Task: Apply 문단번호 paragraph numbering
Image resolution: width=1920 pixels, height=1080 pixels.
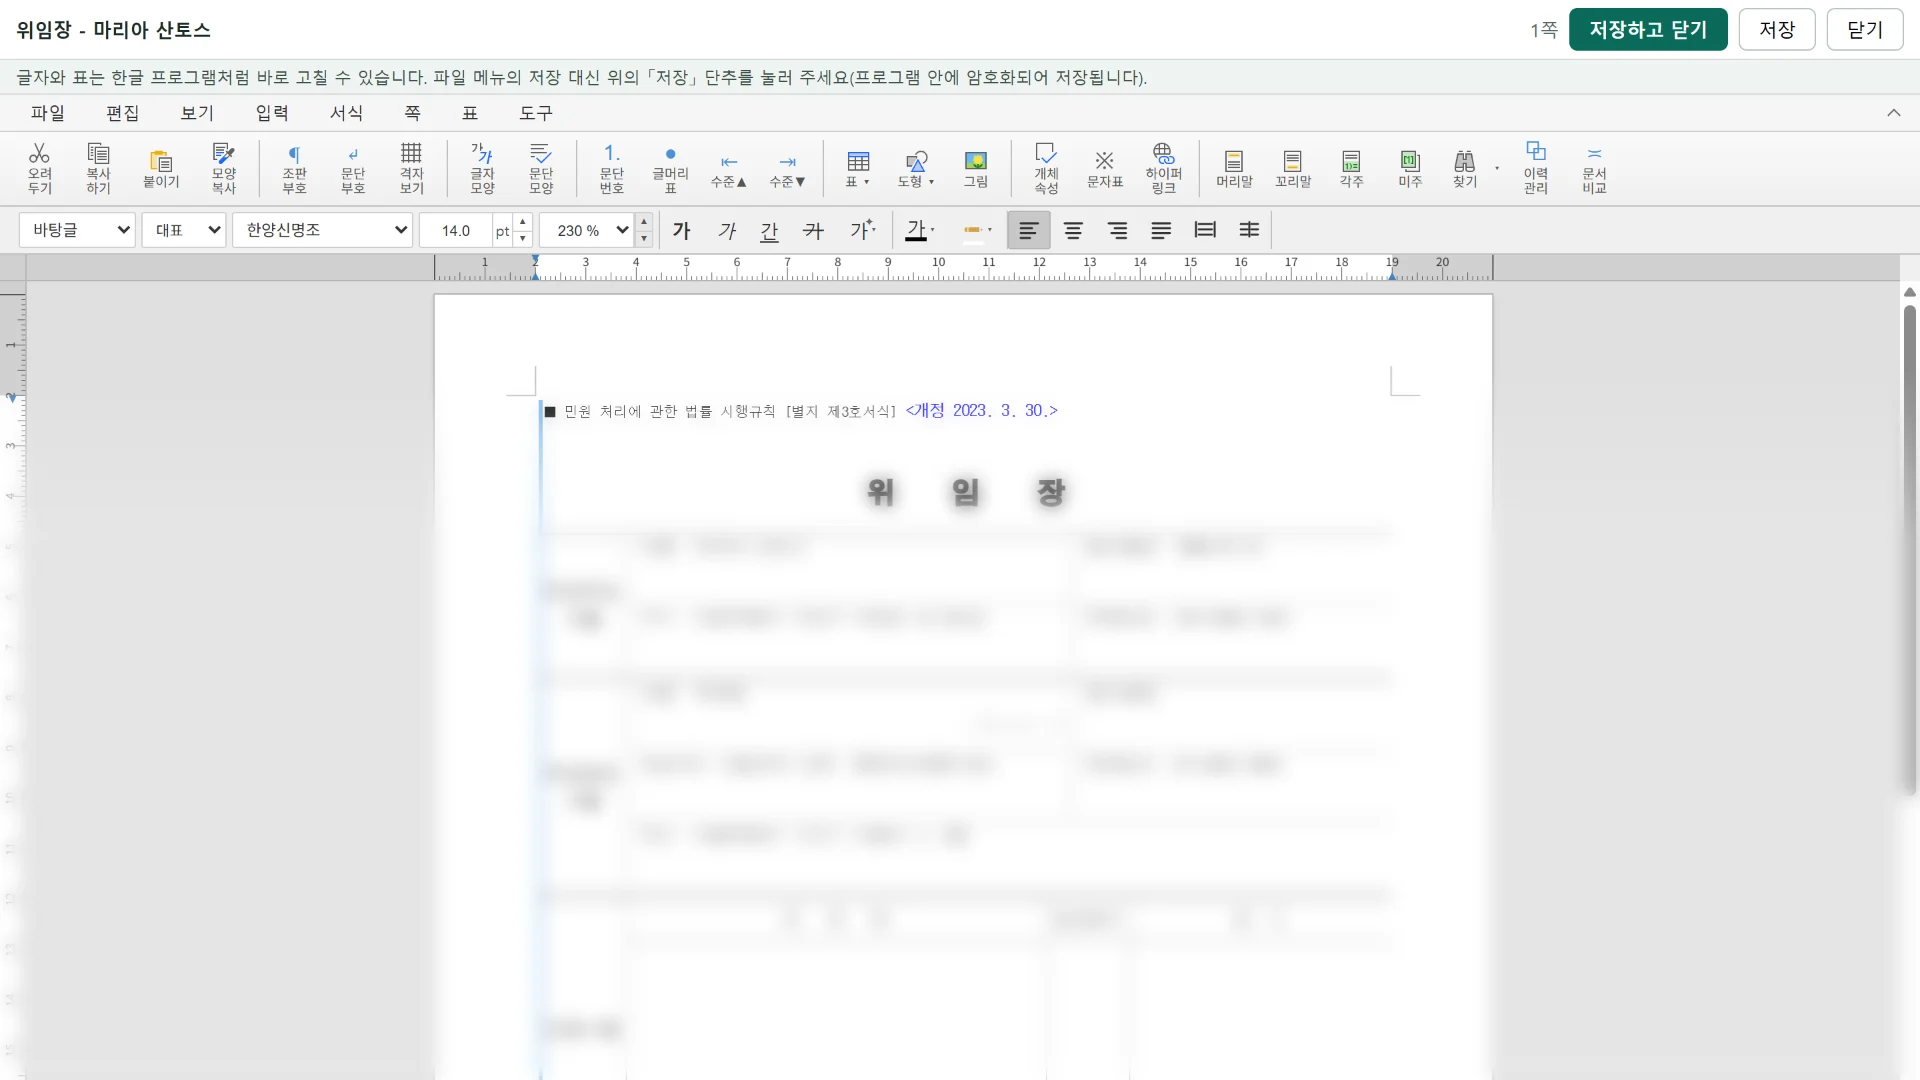Action: click(612, 167)
